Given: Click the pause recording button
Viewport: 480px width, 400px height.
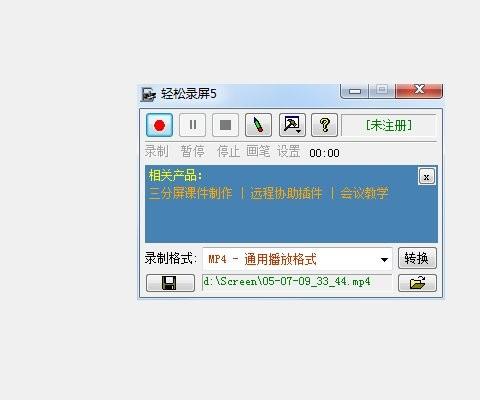Looking at the screenshot, I should (192, 125).
